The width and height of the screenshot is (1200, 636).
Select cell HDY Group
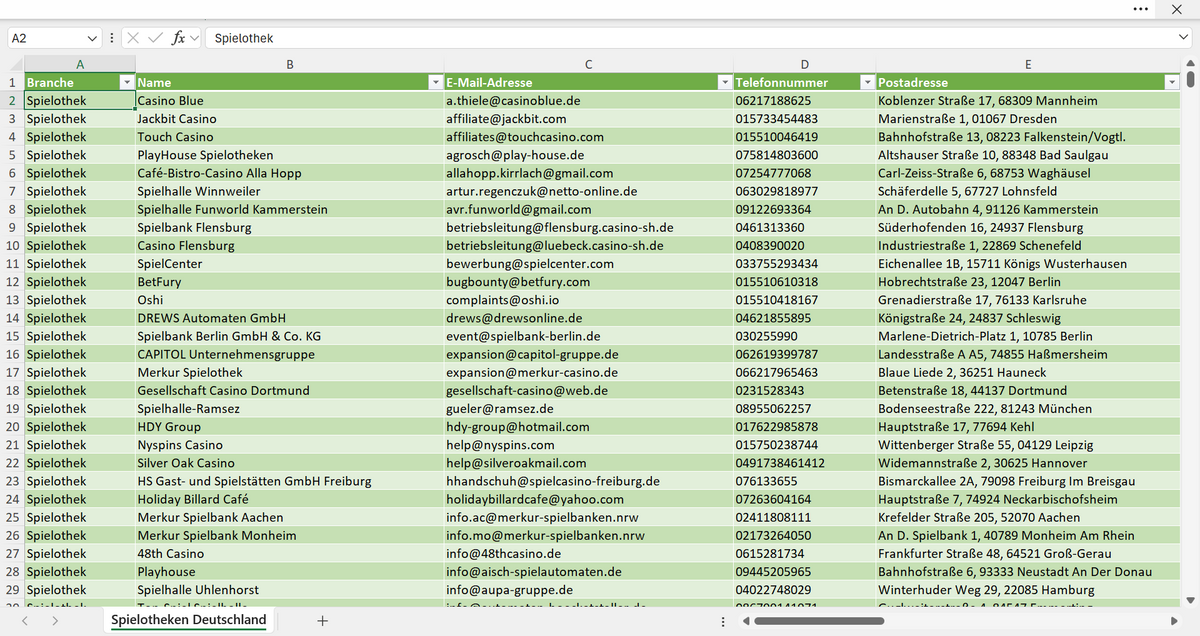pyautogui.click(x=289, y=427)
